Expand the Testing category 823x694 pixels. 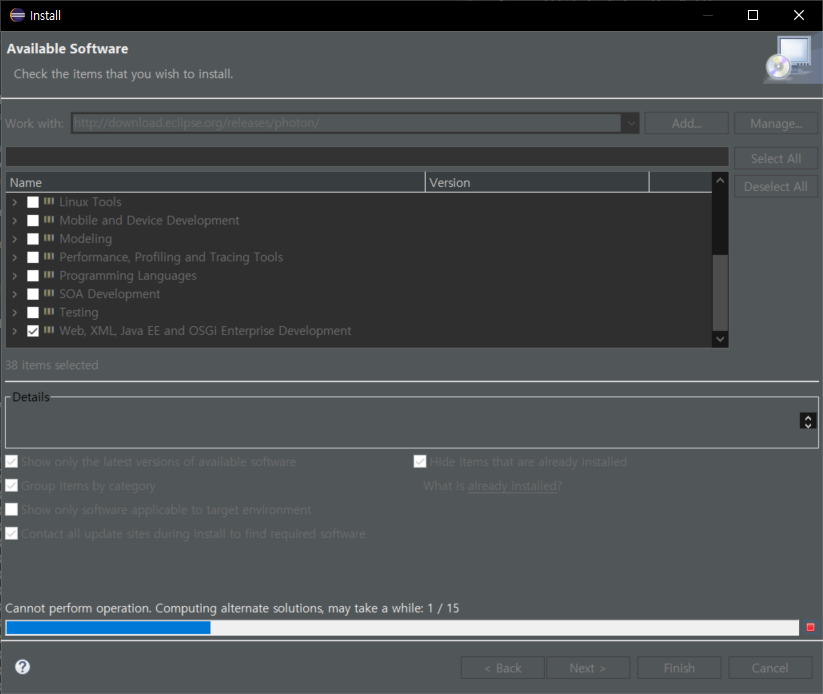[15, 312]
